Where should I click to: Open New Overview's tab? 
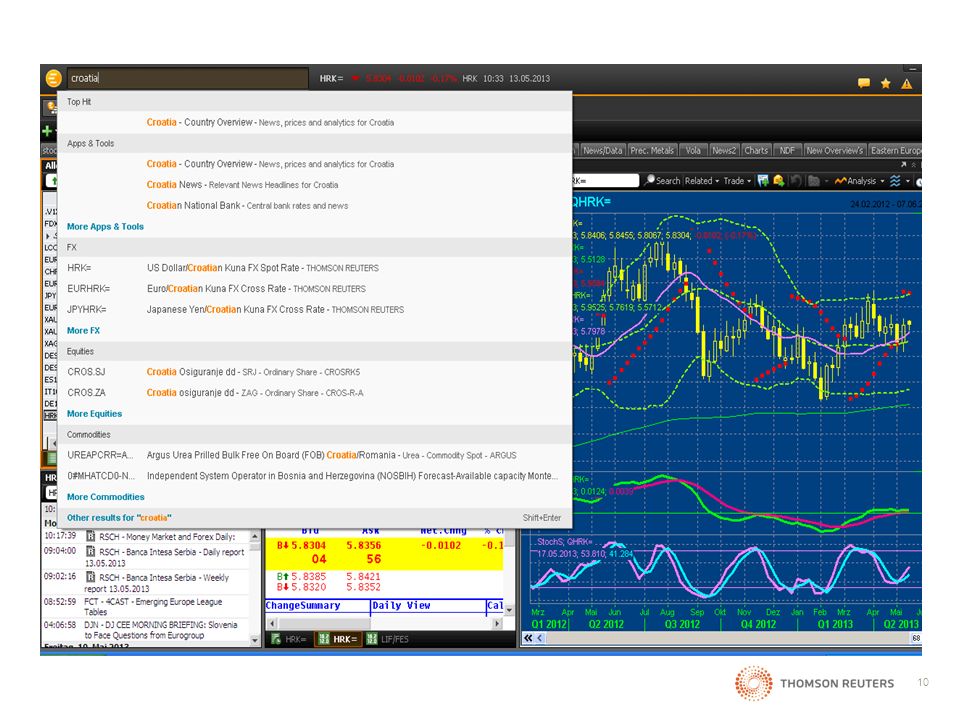(x=834, y=150)
